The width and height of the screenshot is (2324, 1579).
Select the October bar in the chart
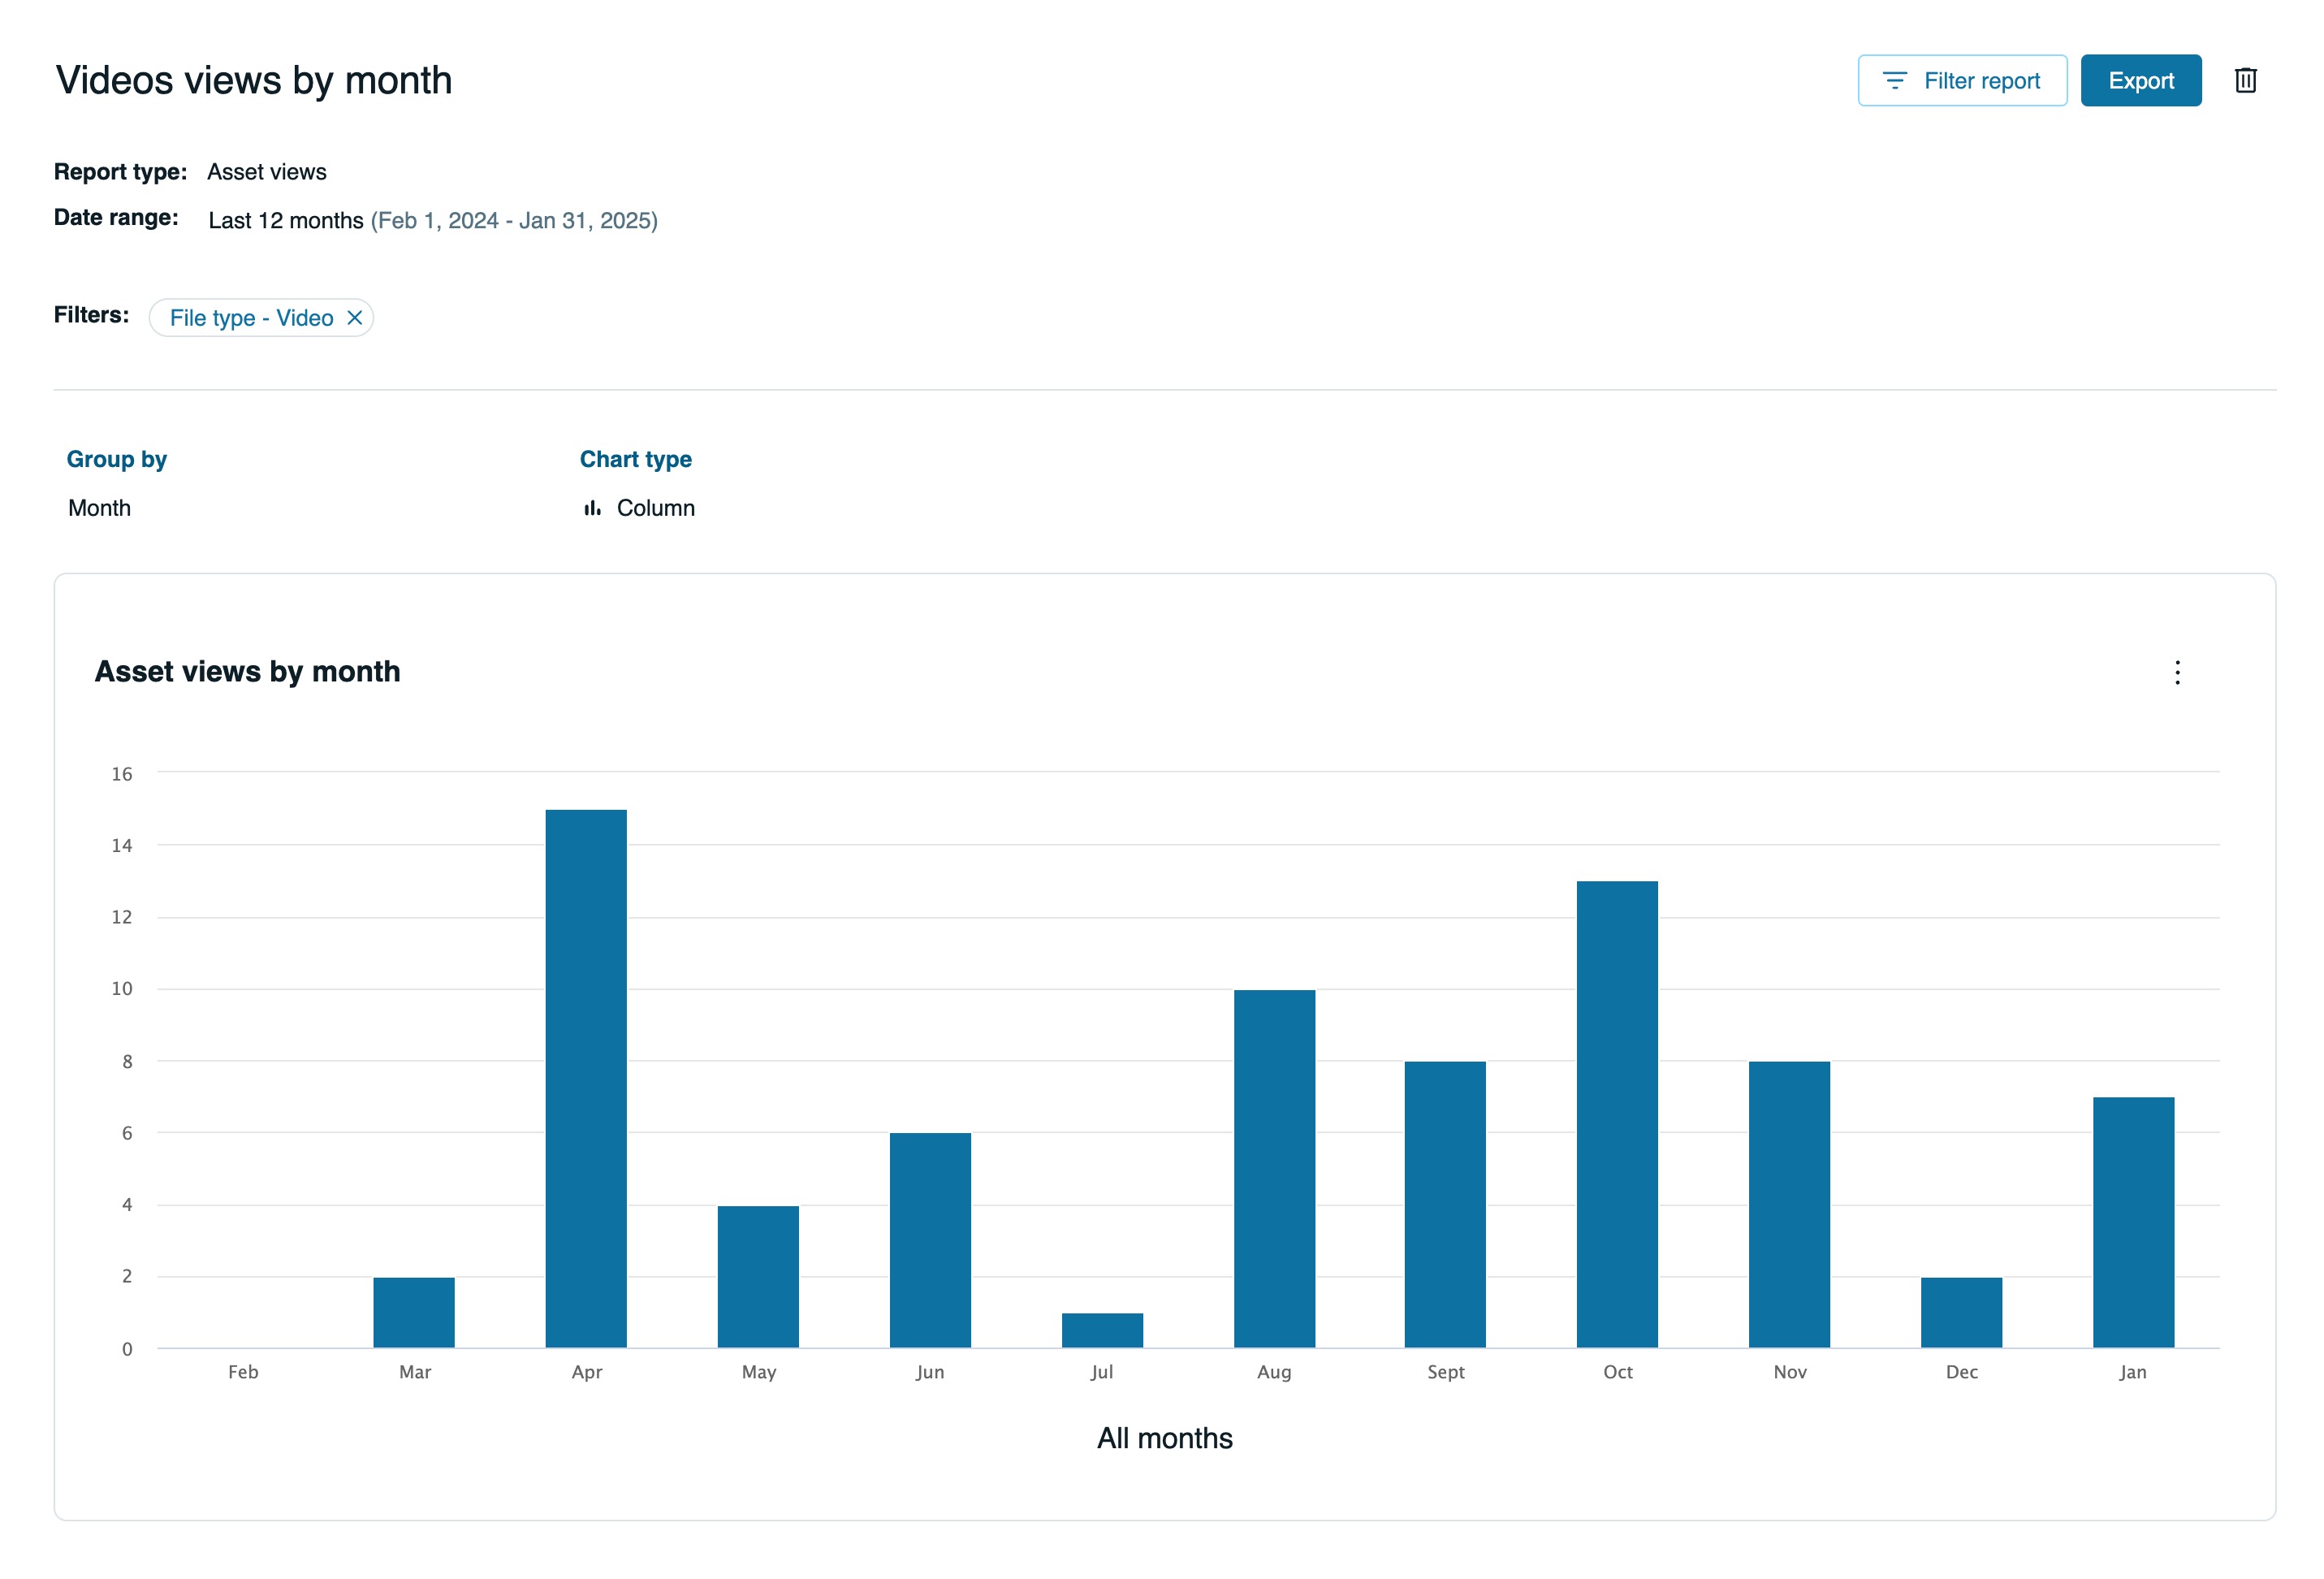(x=1617, y=1114)
